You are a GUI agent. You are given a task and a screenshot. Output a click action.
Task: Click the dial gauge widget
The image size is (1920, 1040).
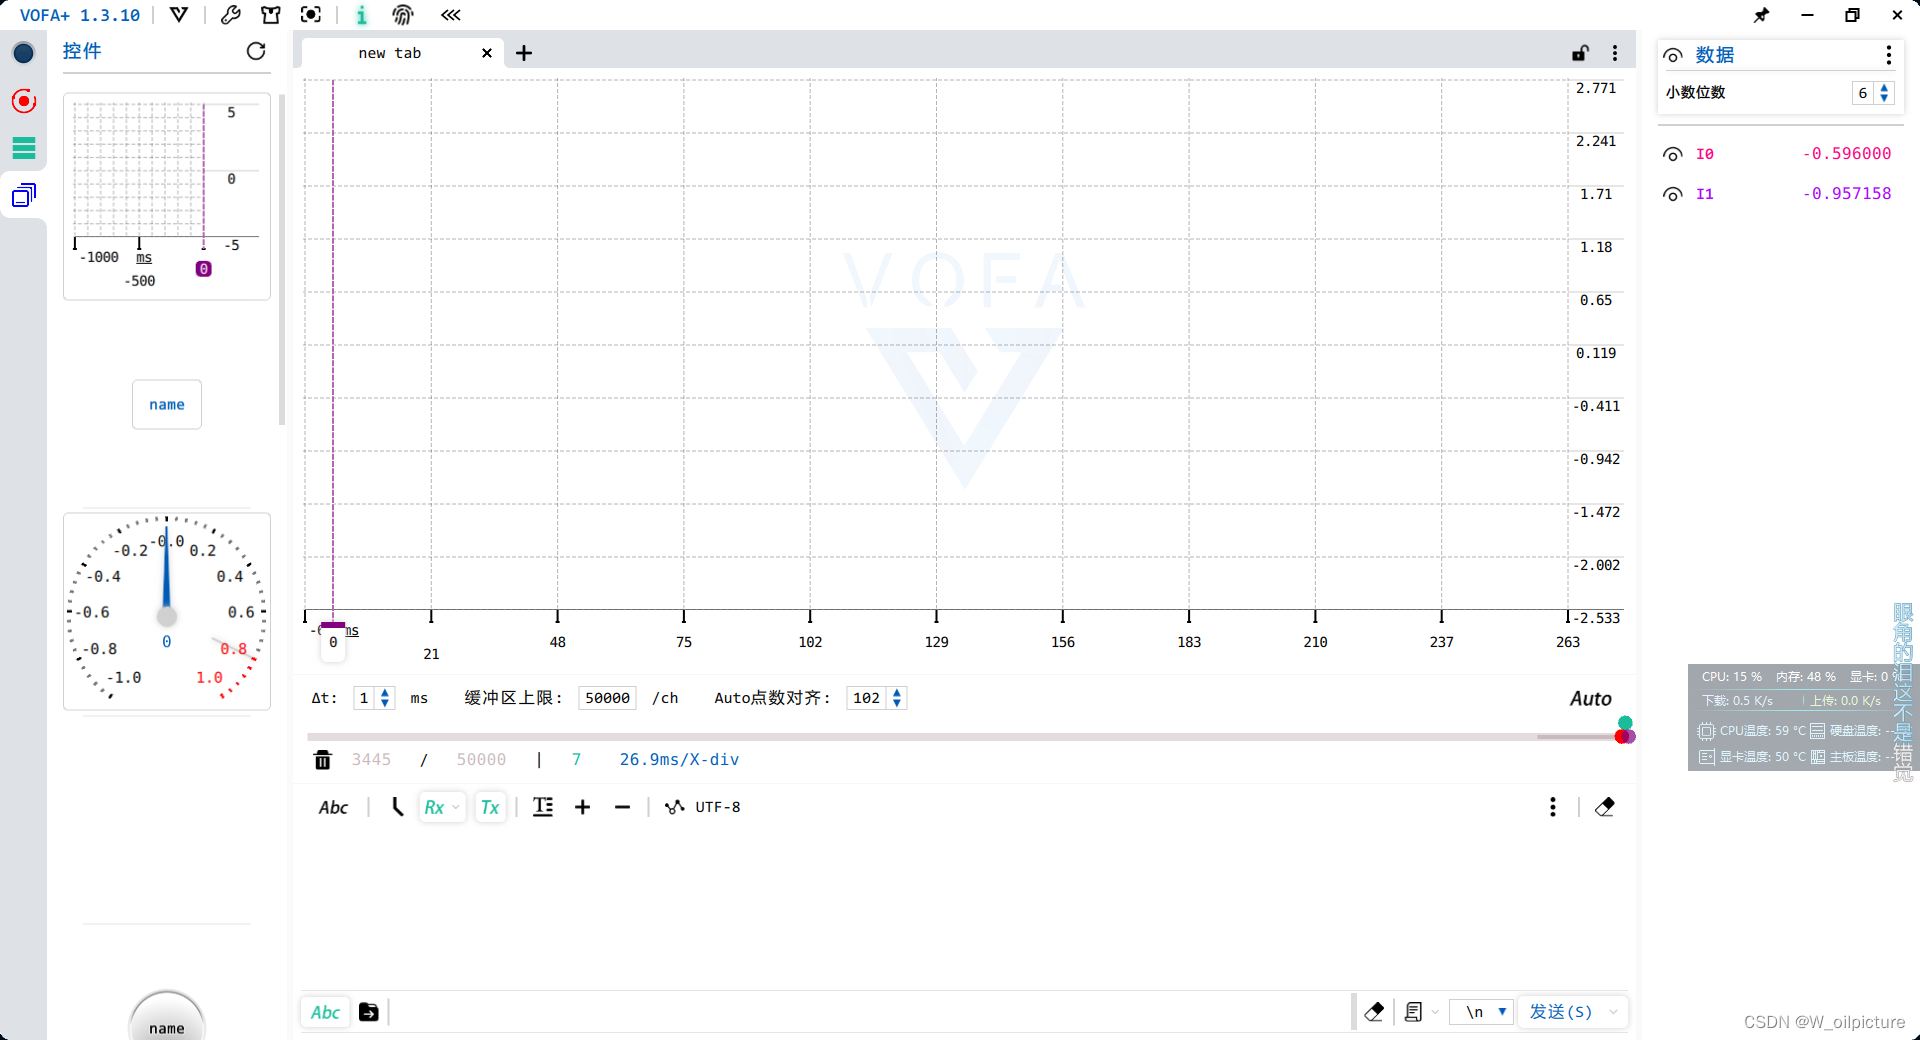(x=167, y=611)
